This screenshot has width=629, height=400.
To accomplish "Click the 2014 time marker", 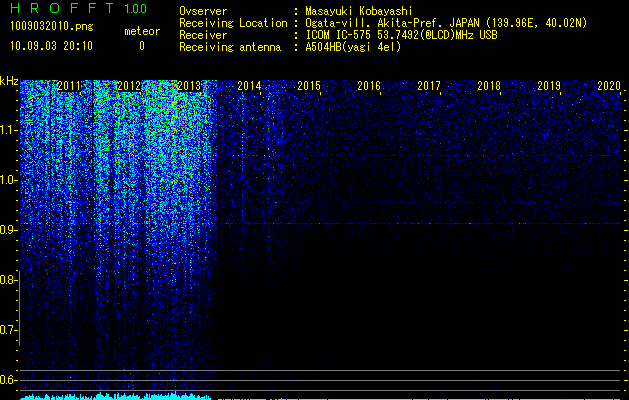I will [249, 86].
